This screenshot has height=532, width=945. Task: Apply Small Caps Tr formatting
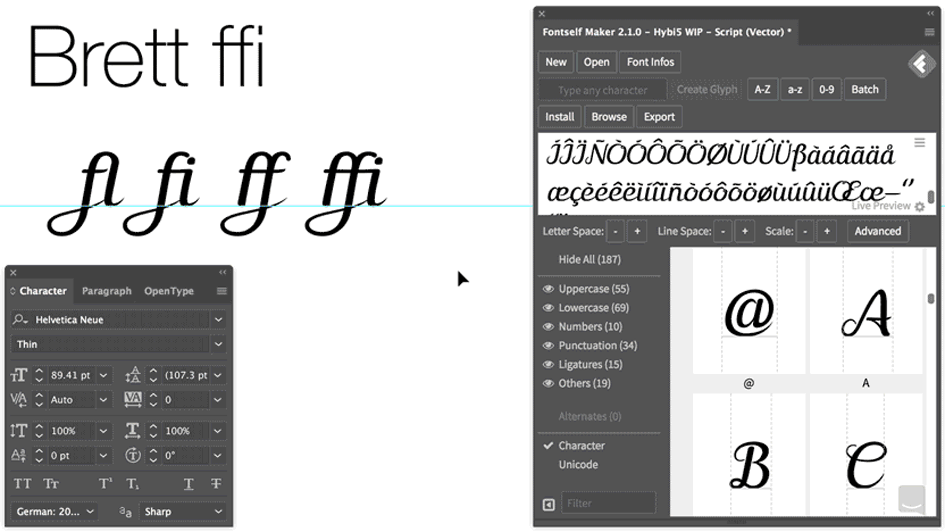point(51,483)
